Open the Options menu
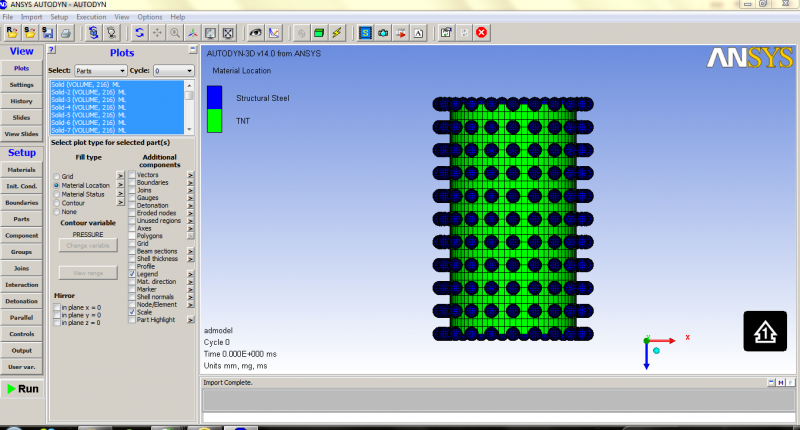 tap(149, 17)
